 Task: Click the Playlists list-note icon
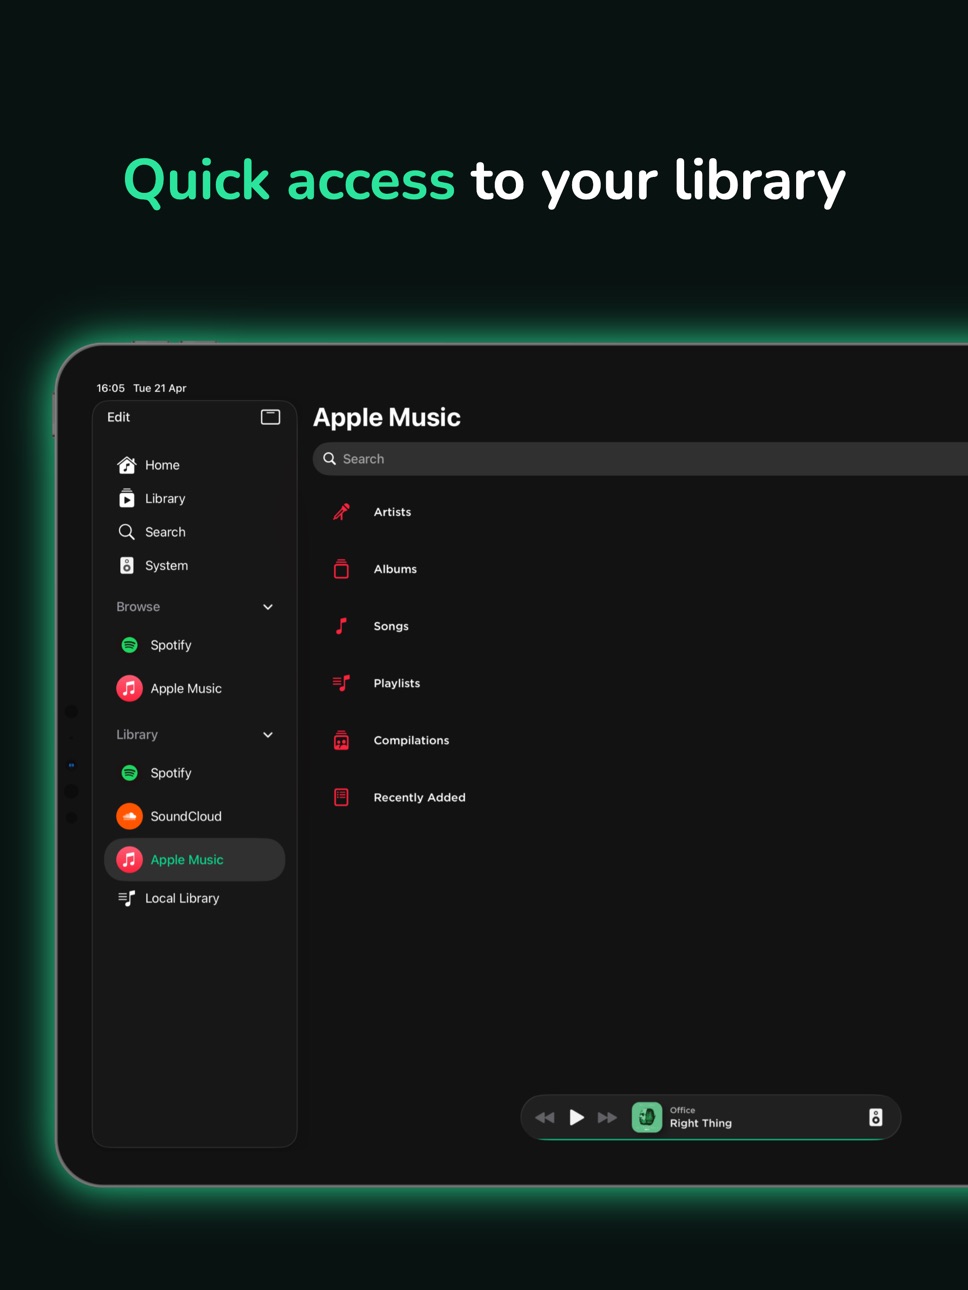coord(341,683)
